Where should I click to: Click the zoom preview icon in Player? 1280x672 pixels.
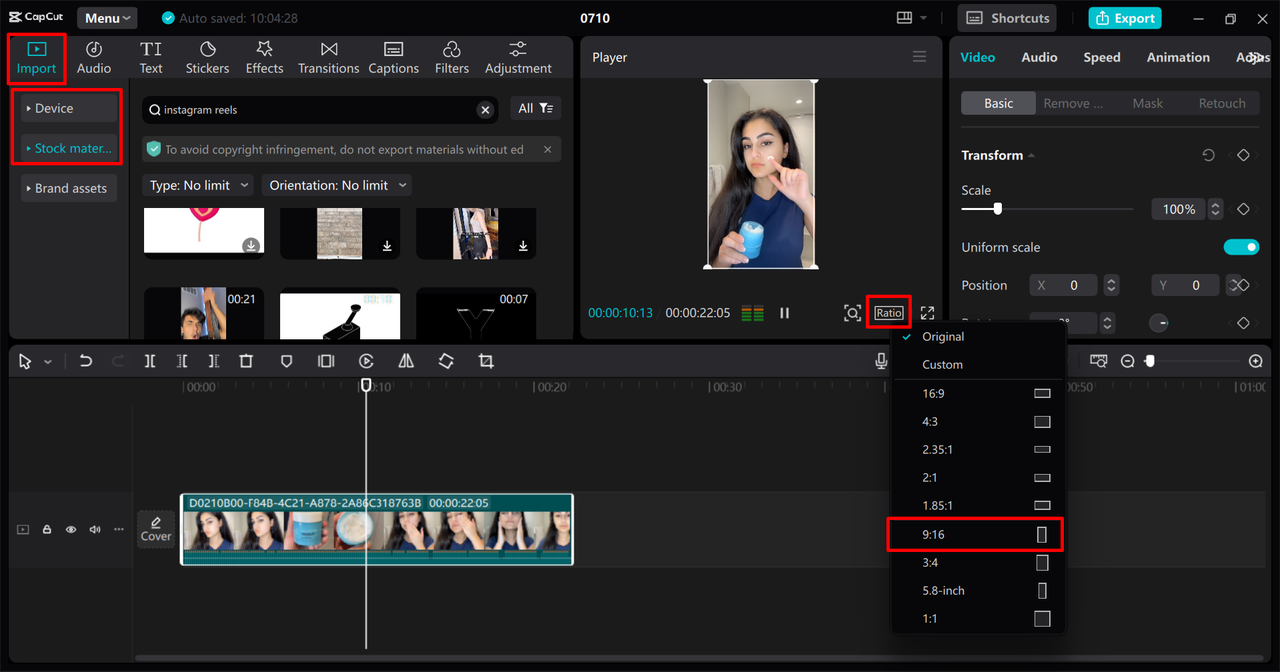point(852,313)
